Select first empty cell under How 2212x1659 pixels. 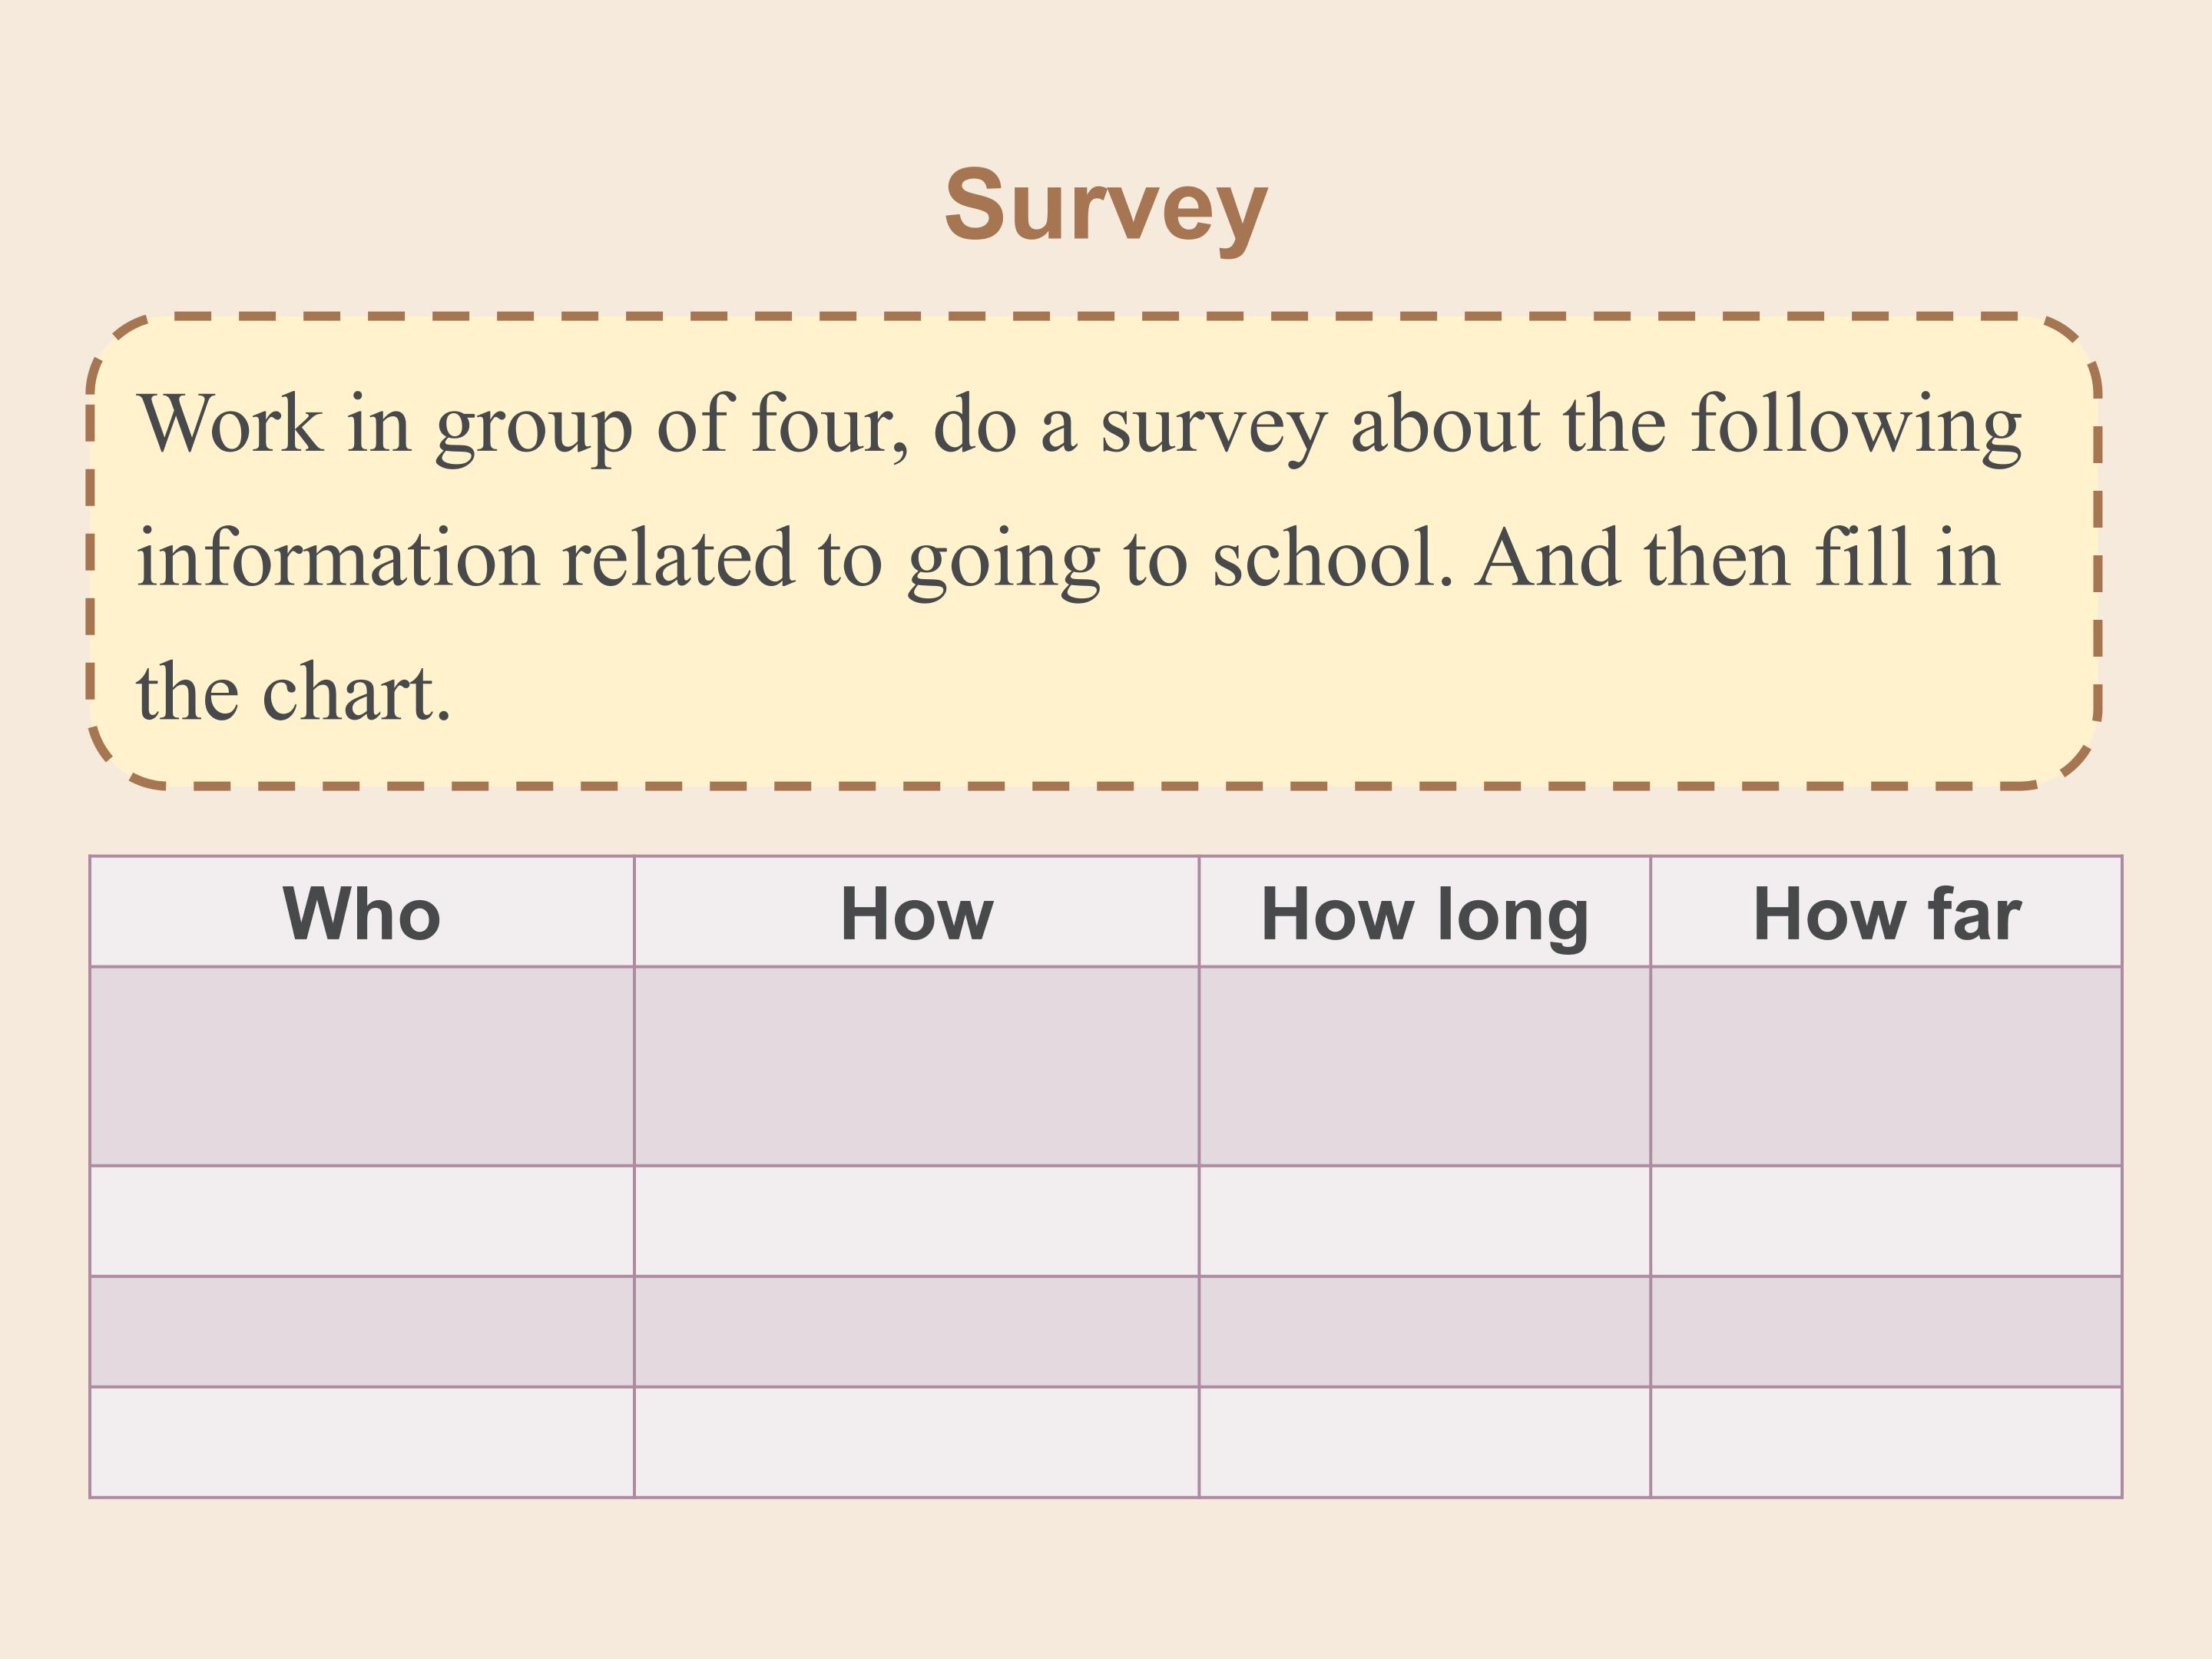coord(917,1066)
